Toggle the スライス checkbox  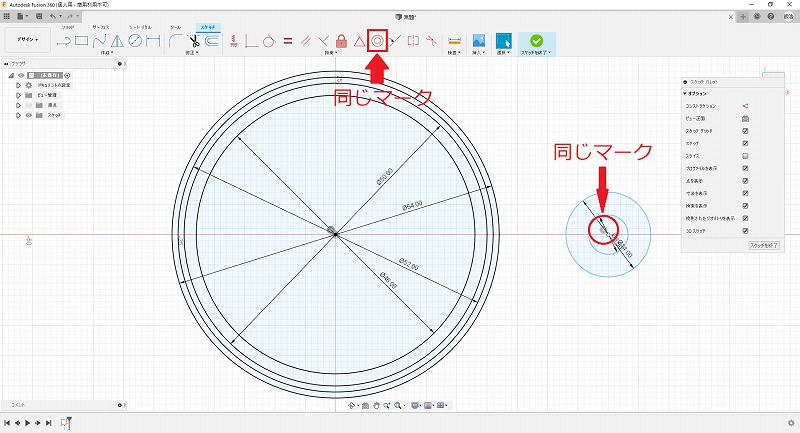pyautogui.click(x=745, y=156)
